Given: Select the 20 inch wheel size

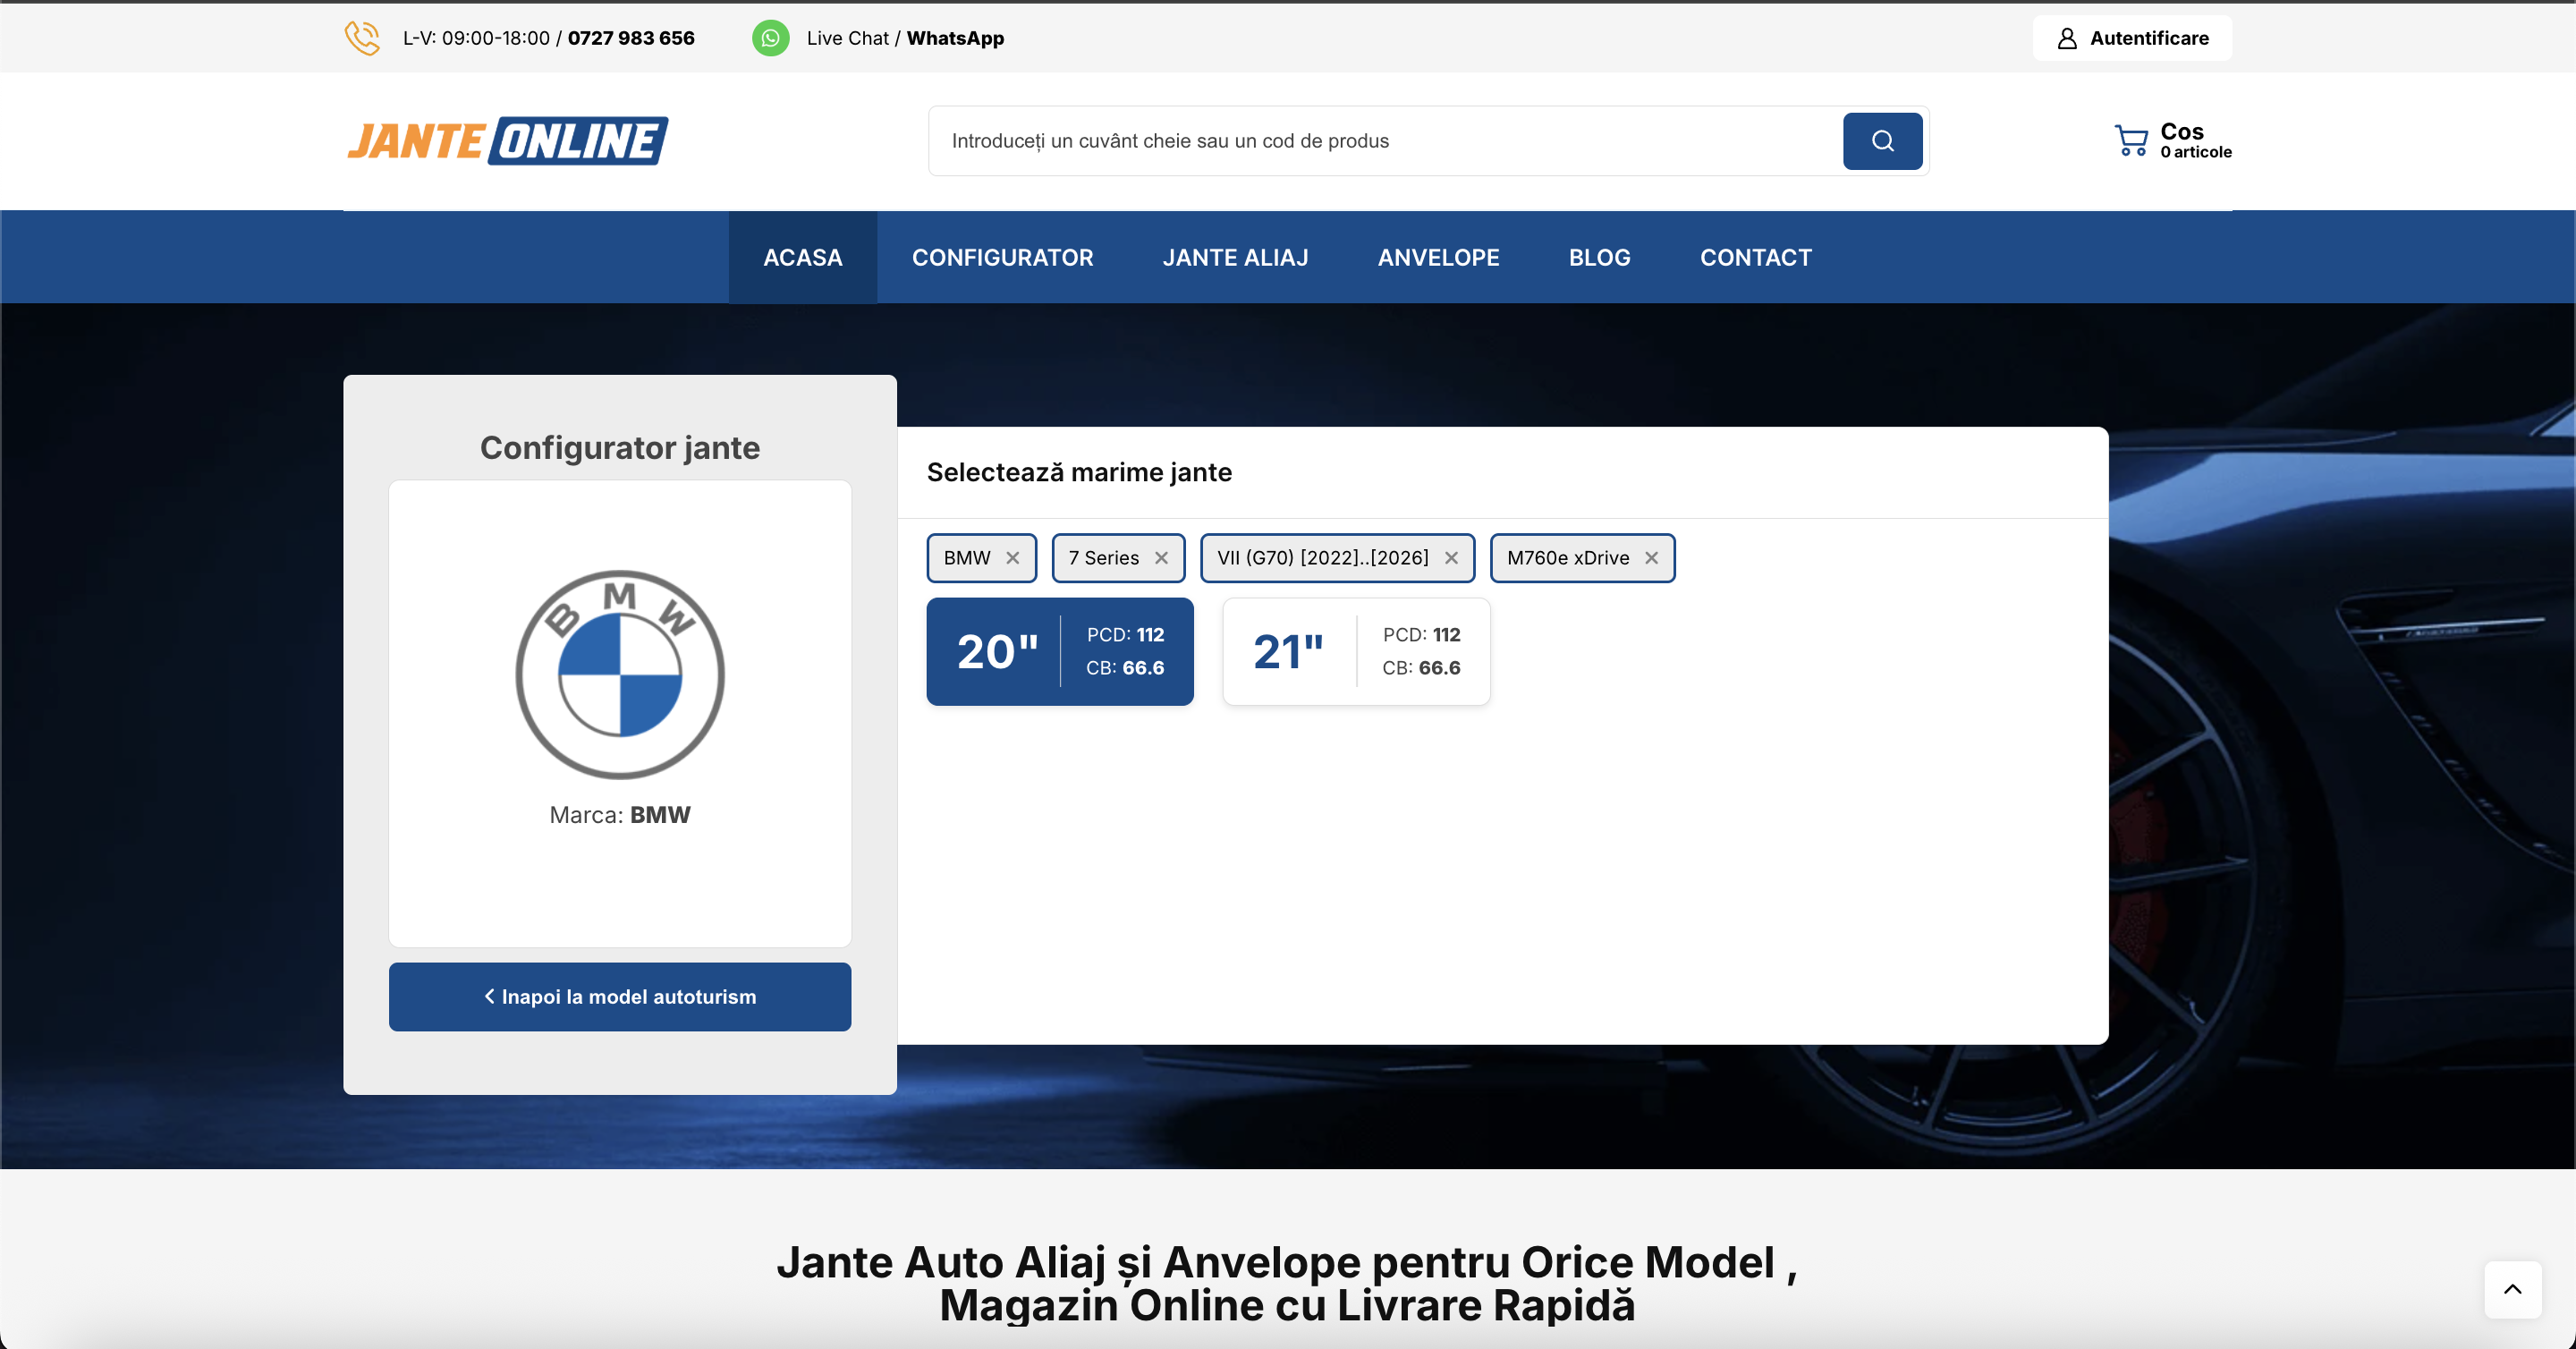Looking at the screenshot, I should tap(1059, 651).
